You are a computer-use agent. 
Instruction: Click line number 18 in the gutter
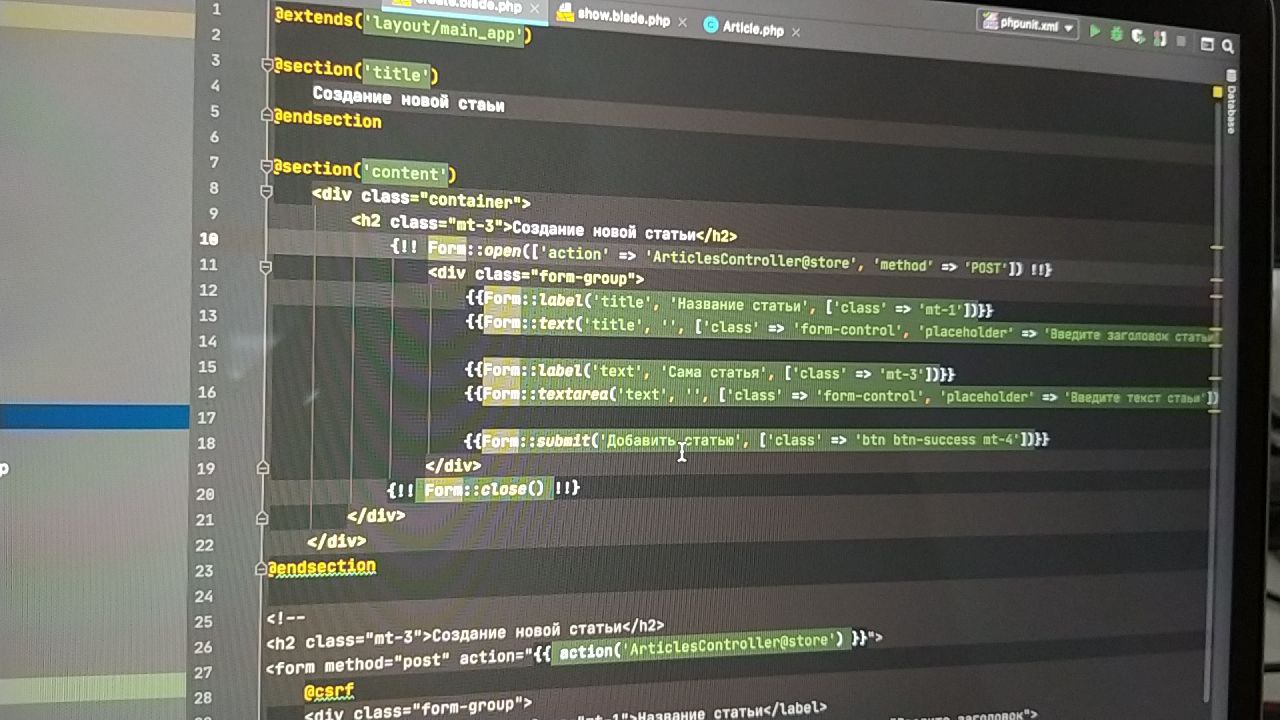coord(206,442)
